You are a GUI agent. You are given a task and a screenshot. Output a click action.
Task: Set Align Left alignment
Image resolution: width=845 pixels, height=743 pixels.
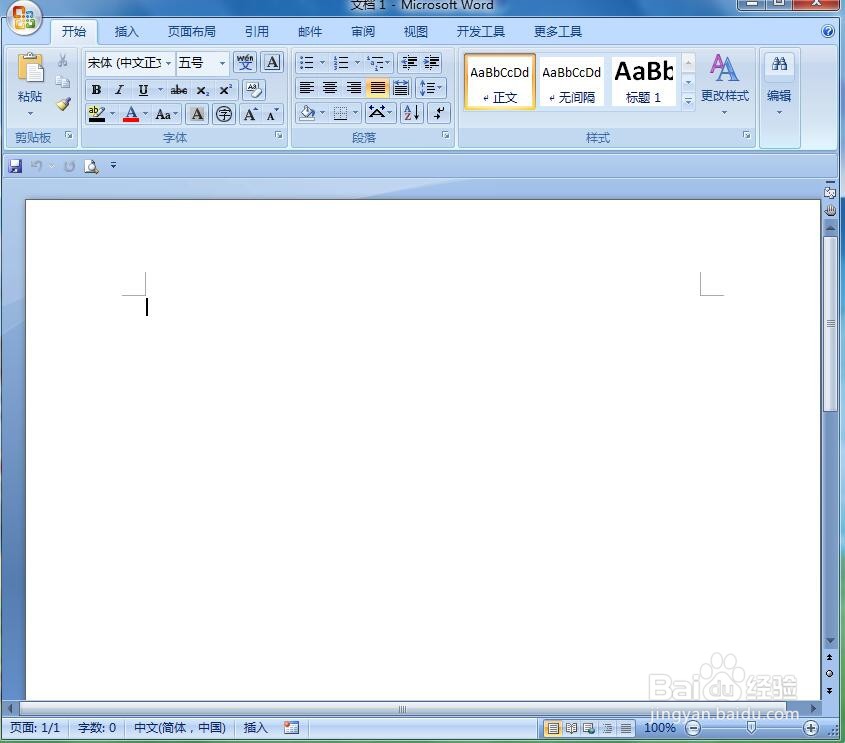[x=307, y=88]
